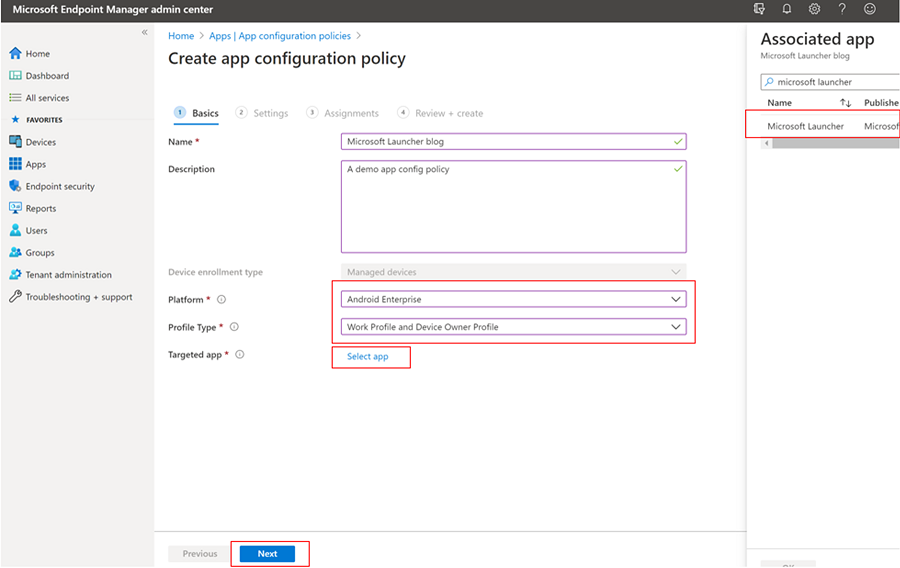
Task: Open the feedback smiley icon
Action: [870, 9]
